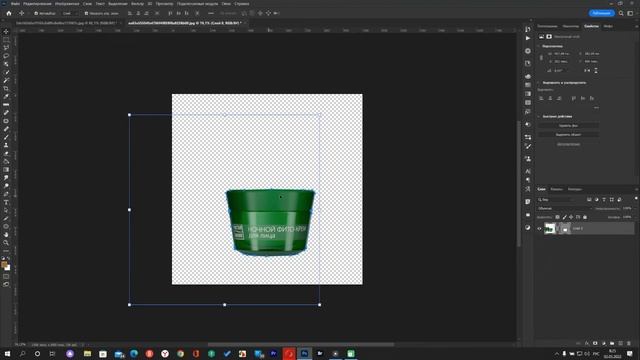Select the Zoom magnifier tool
The height and width of the screenshot is (360, 640).
point(6,243)
